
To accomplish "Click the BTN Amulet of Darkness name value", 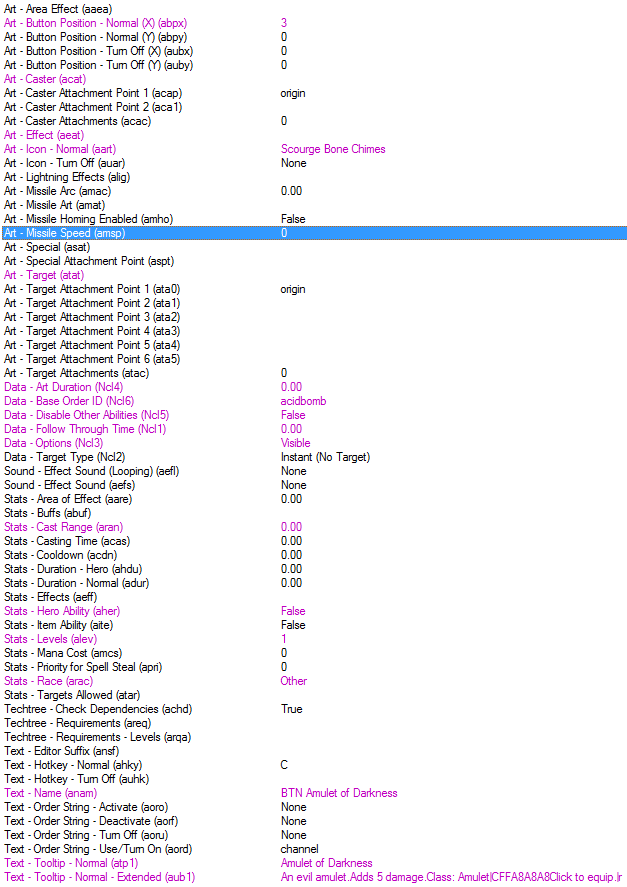I will [x=339, y=793].
